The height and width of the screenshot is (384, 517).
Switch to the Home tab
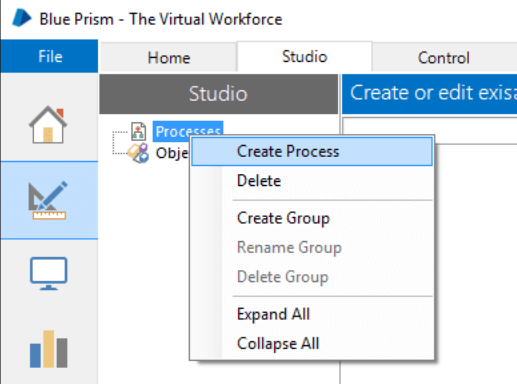(x=169, y=57)
